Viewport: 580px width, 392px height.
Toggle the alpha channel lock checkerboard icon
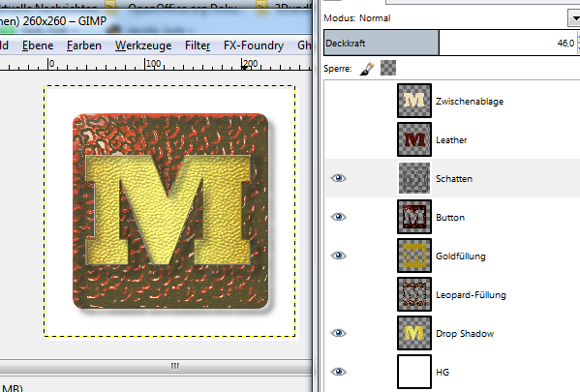pos(388,68)
